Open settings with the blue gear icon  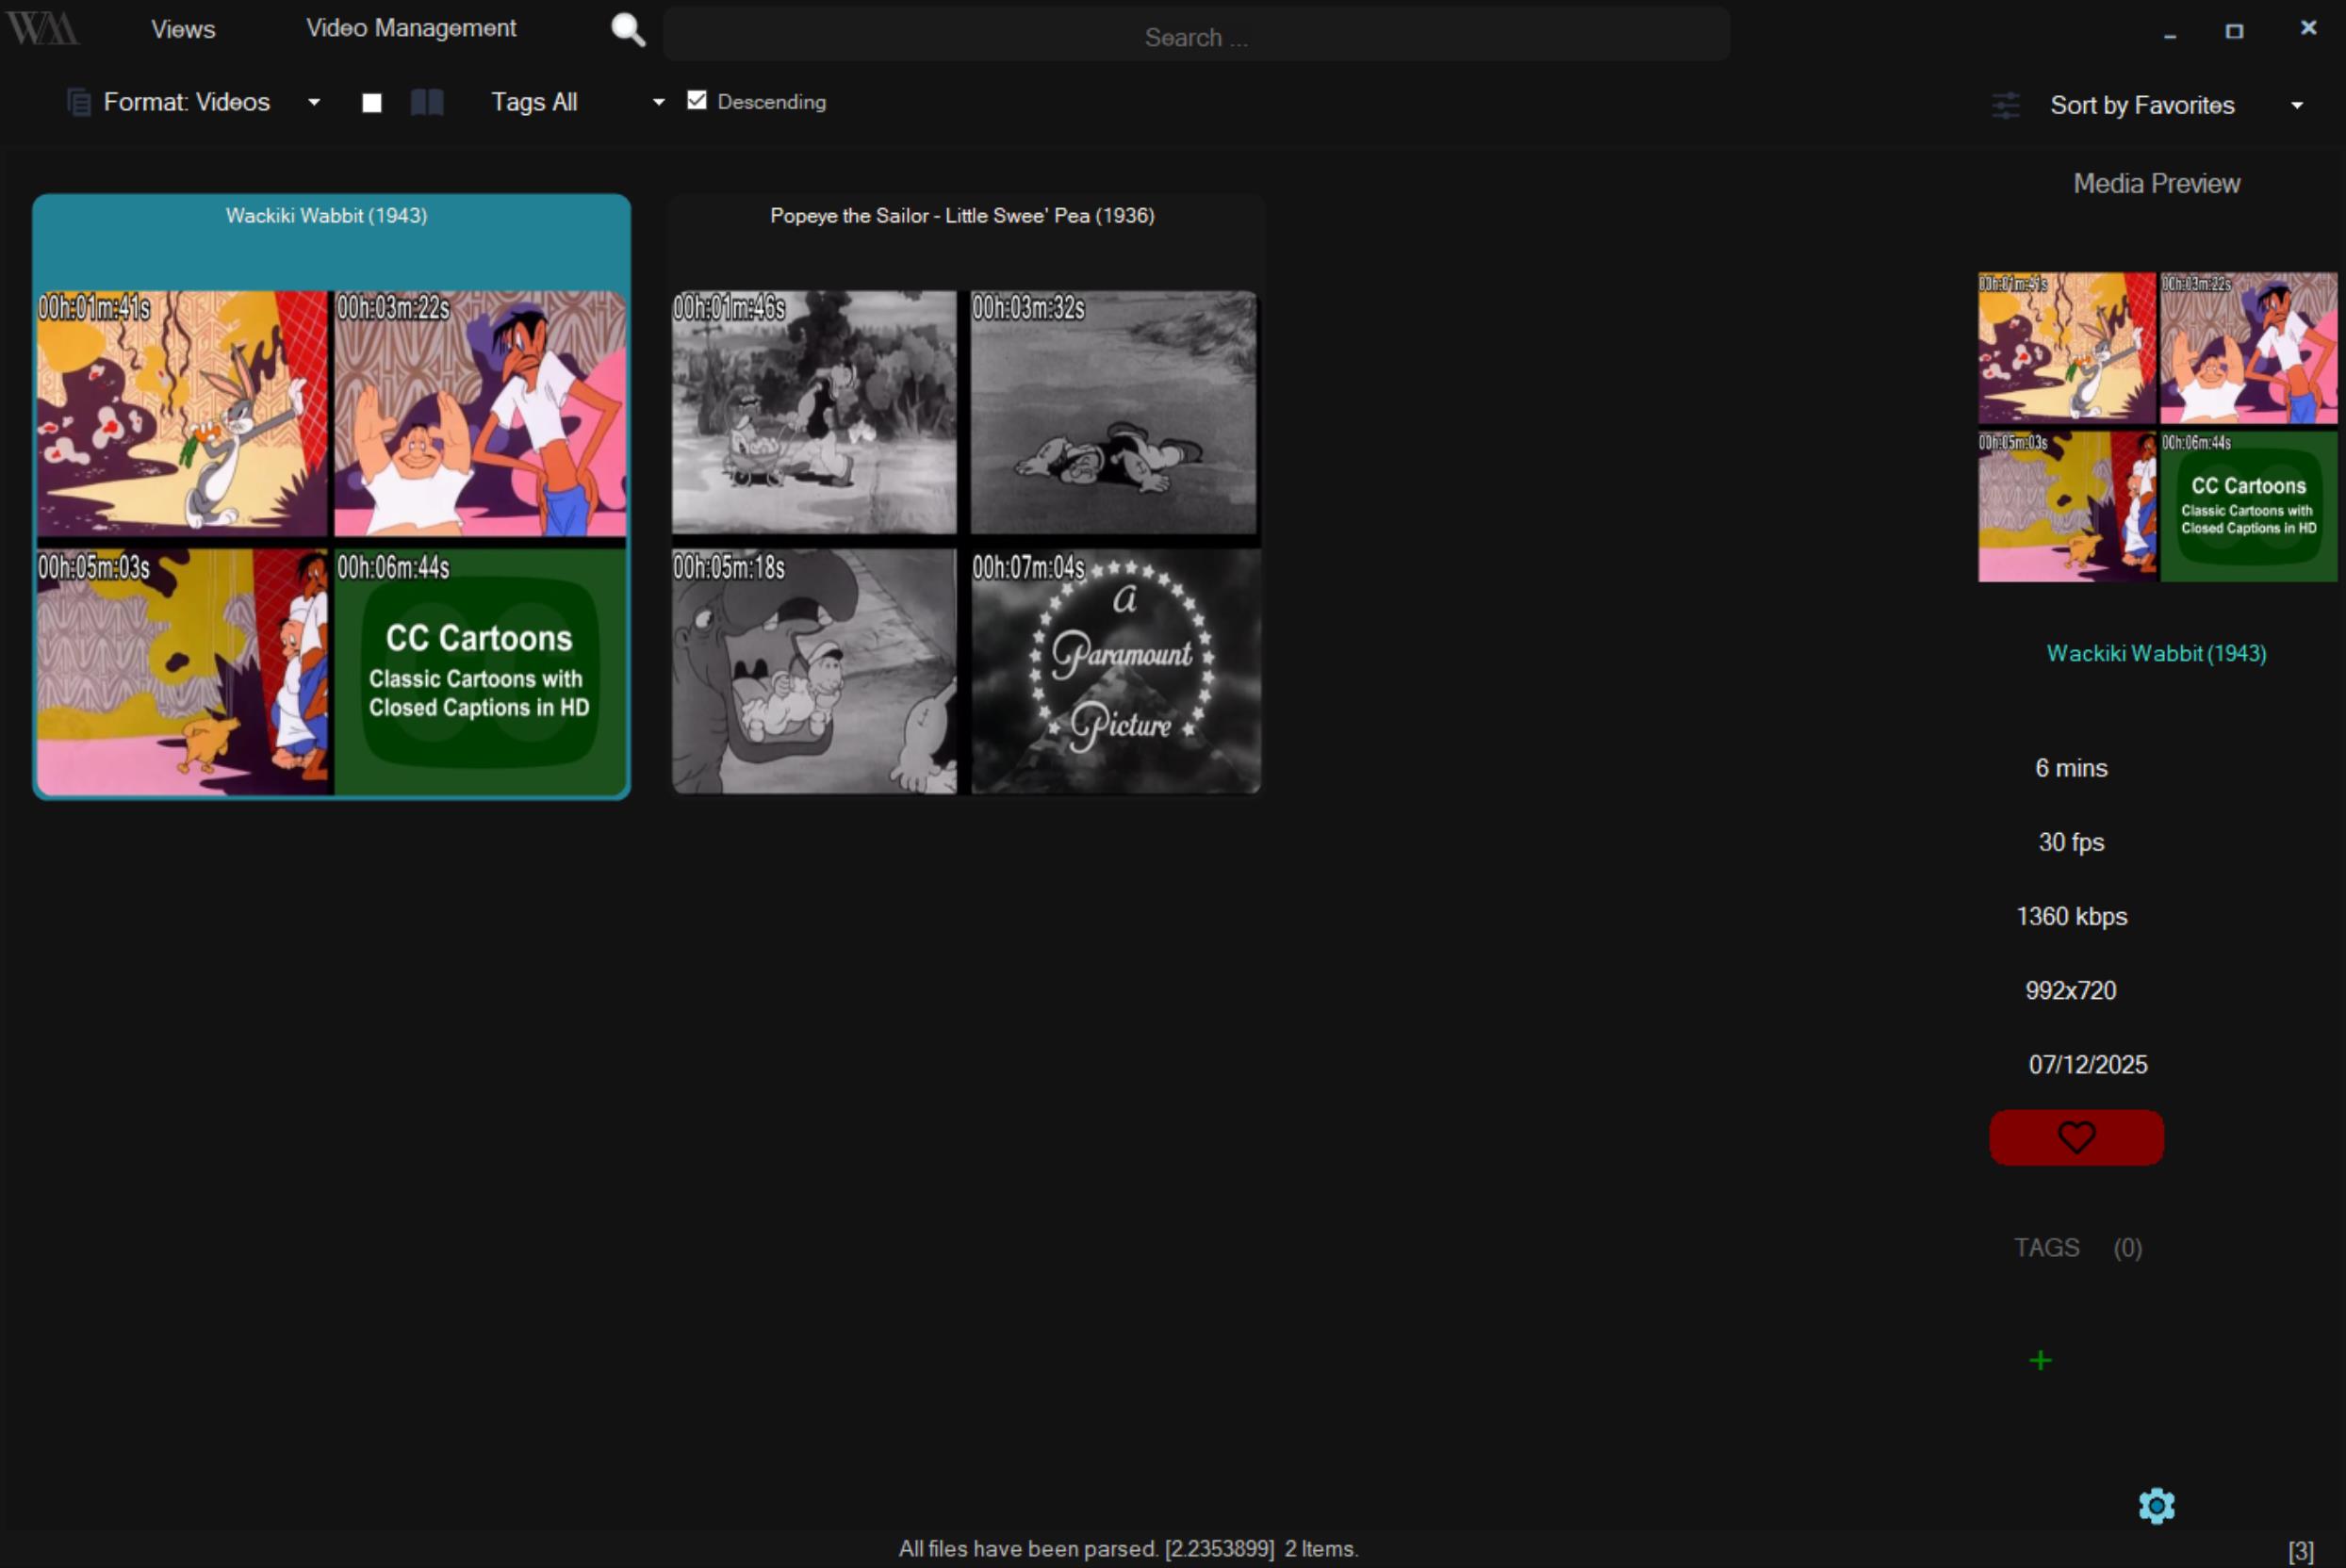(x=2156, y=1505)
